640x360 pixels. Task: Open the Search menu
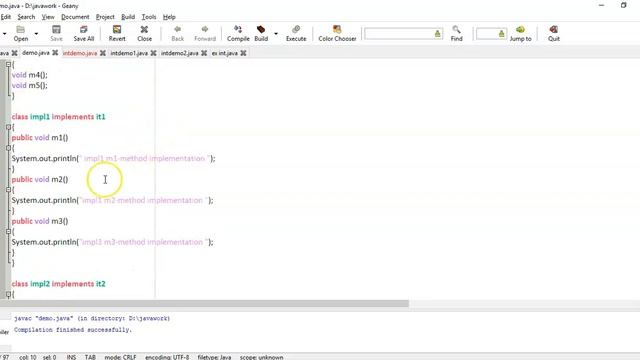tap(26, 17)
